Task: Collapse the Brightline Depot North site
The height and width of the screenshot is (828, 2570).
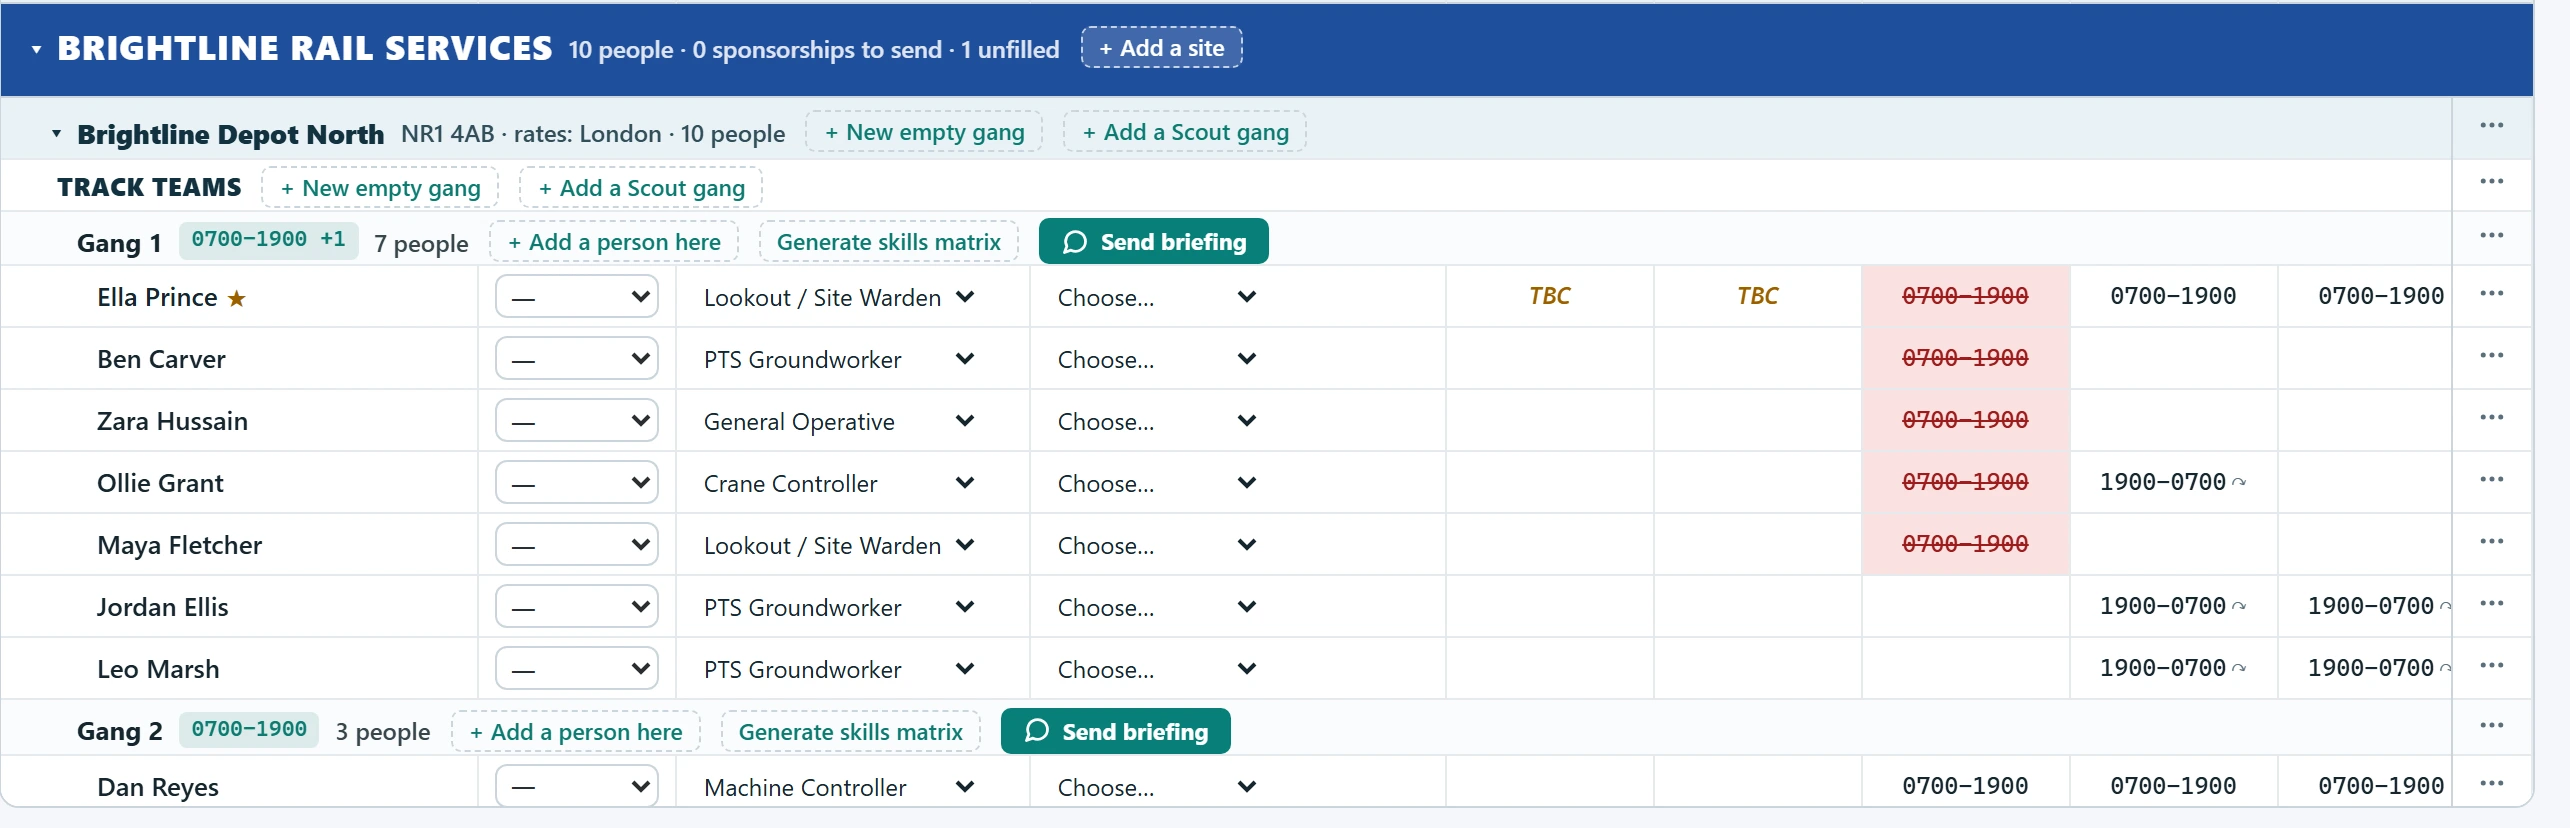Action: [57, 133]
